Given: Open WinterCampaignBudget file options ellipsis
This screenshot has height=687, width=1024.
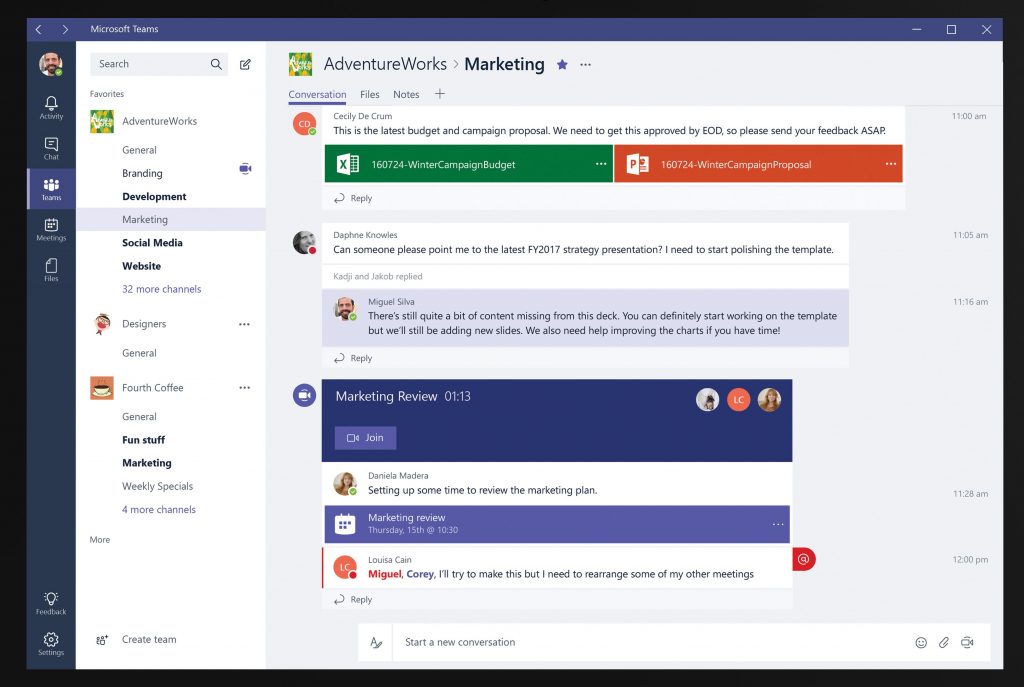Looking at the screenshot, I should [x=601, y=164].
